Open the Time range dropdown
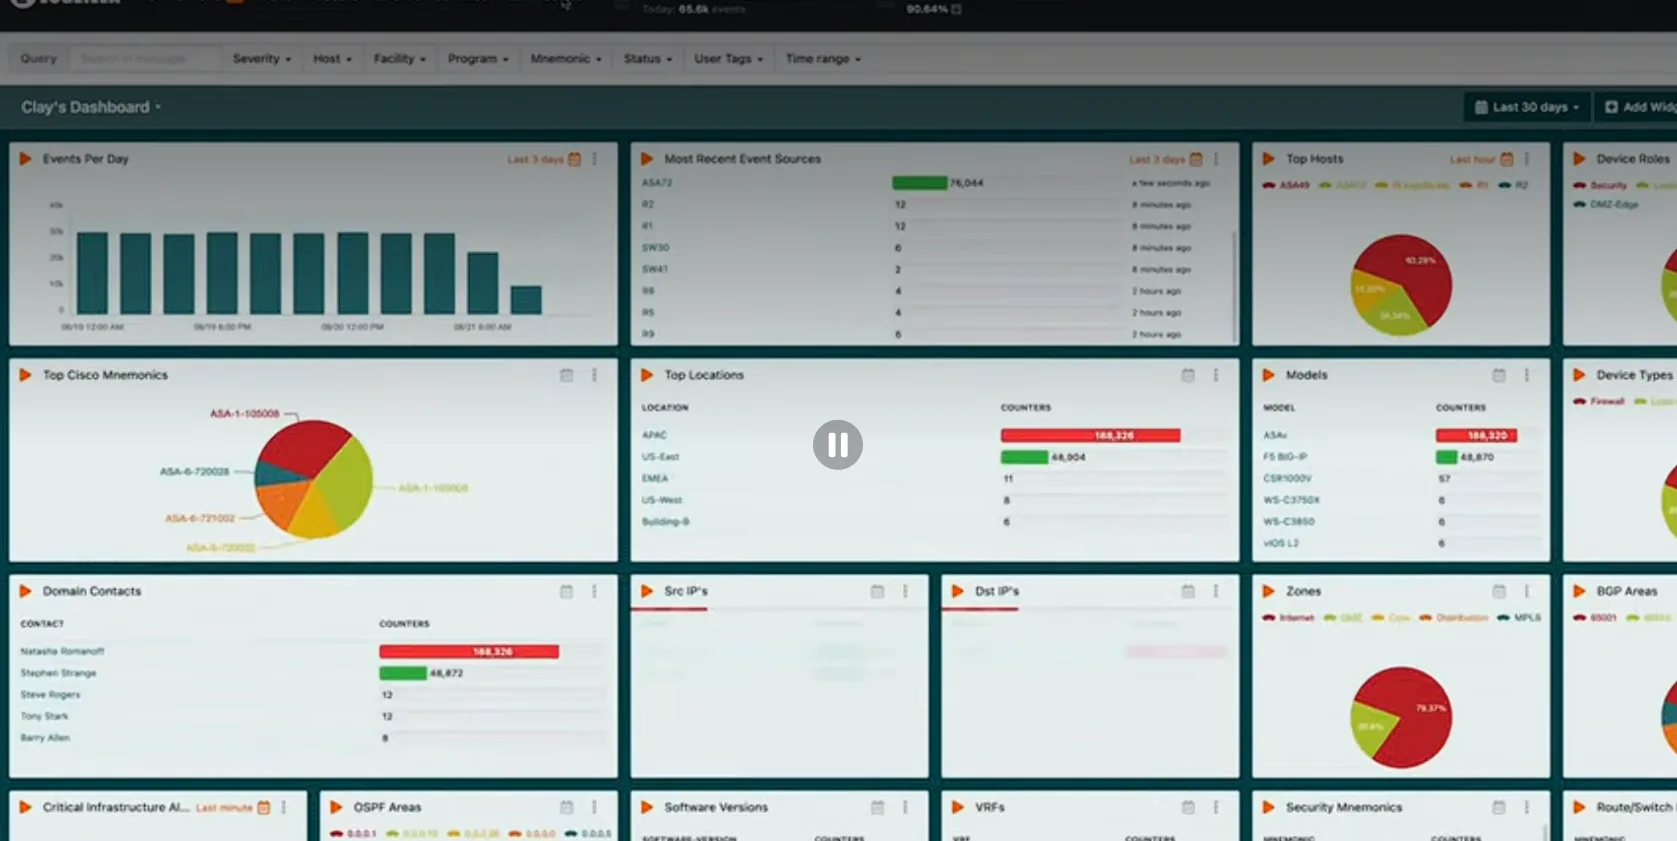 (x=823, y=59)
